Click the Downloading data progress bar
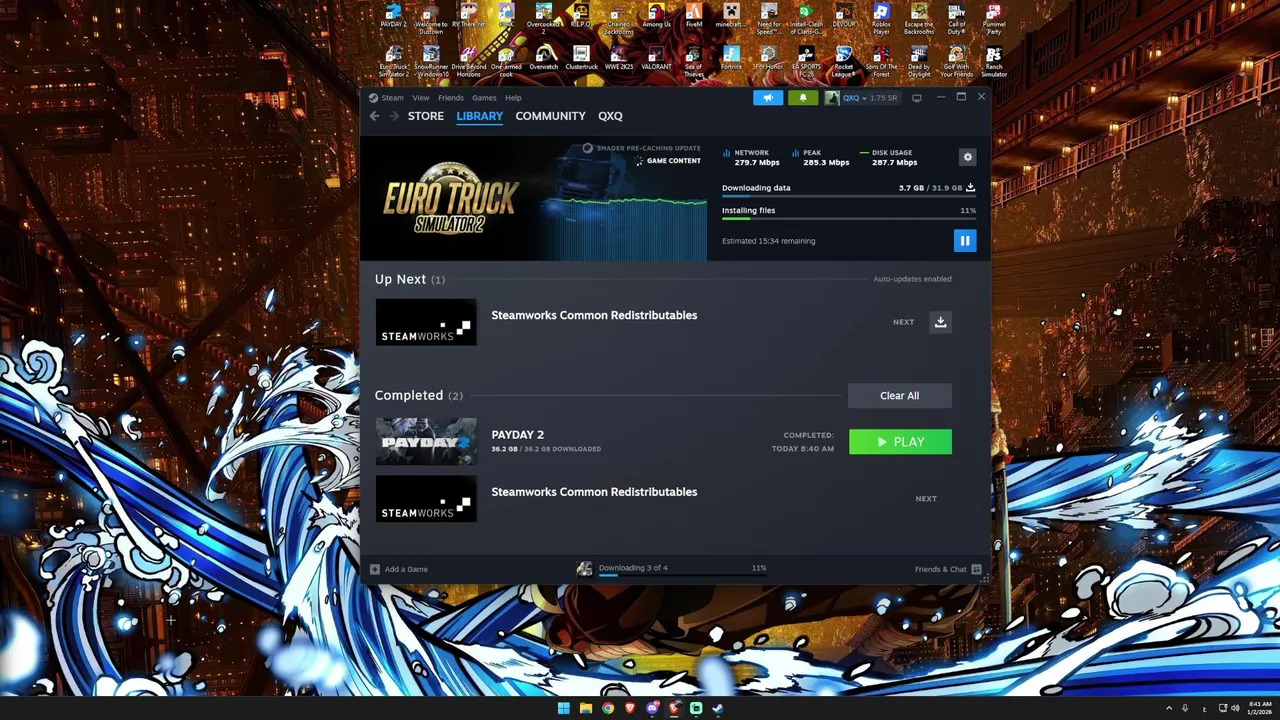Screen dimensions: 1280x720 [x=849, y=197]
